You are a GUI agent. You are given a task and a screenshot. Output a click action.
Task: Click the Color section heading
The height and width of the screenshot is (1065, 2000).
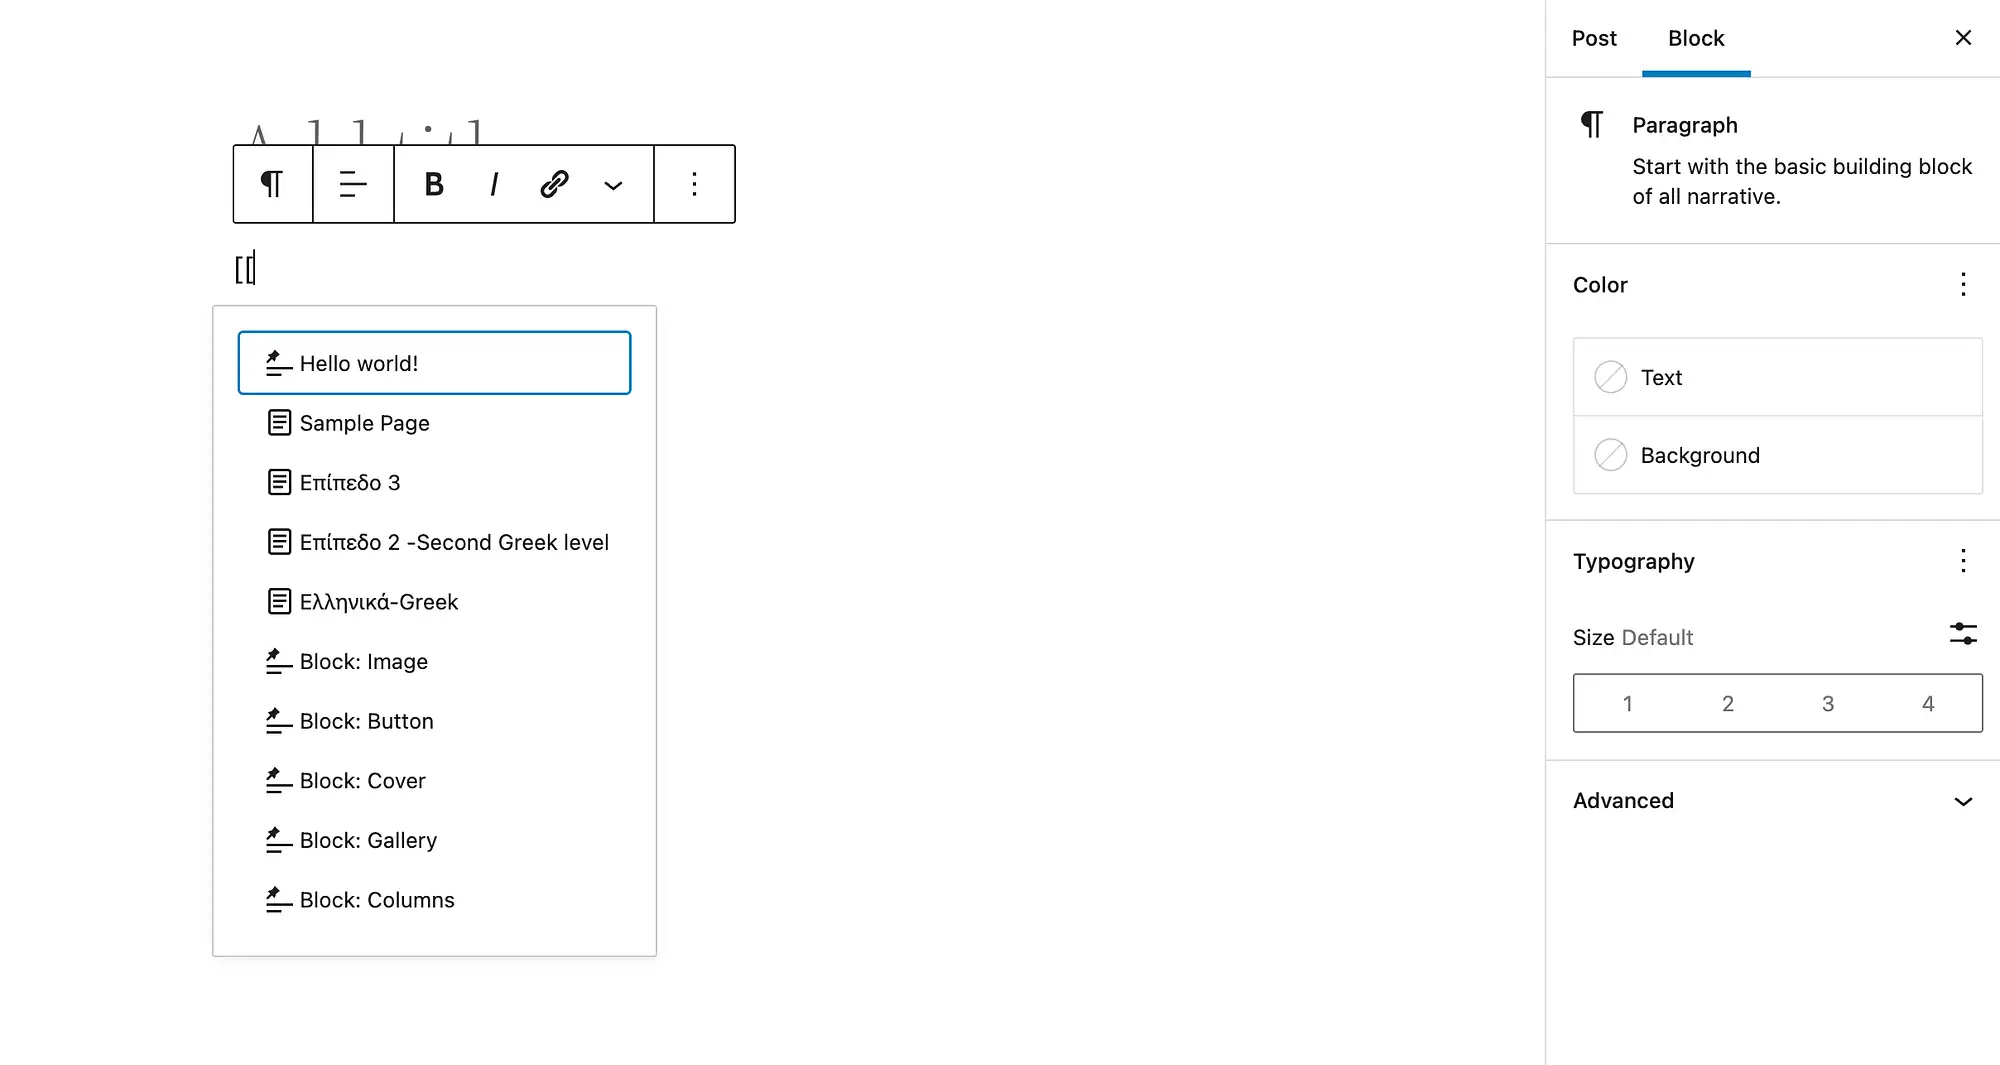pos(1600,285)
